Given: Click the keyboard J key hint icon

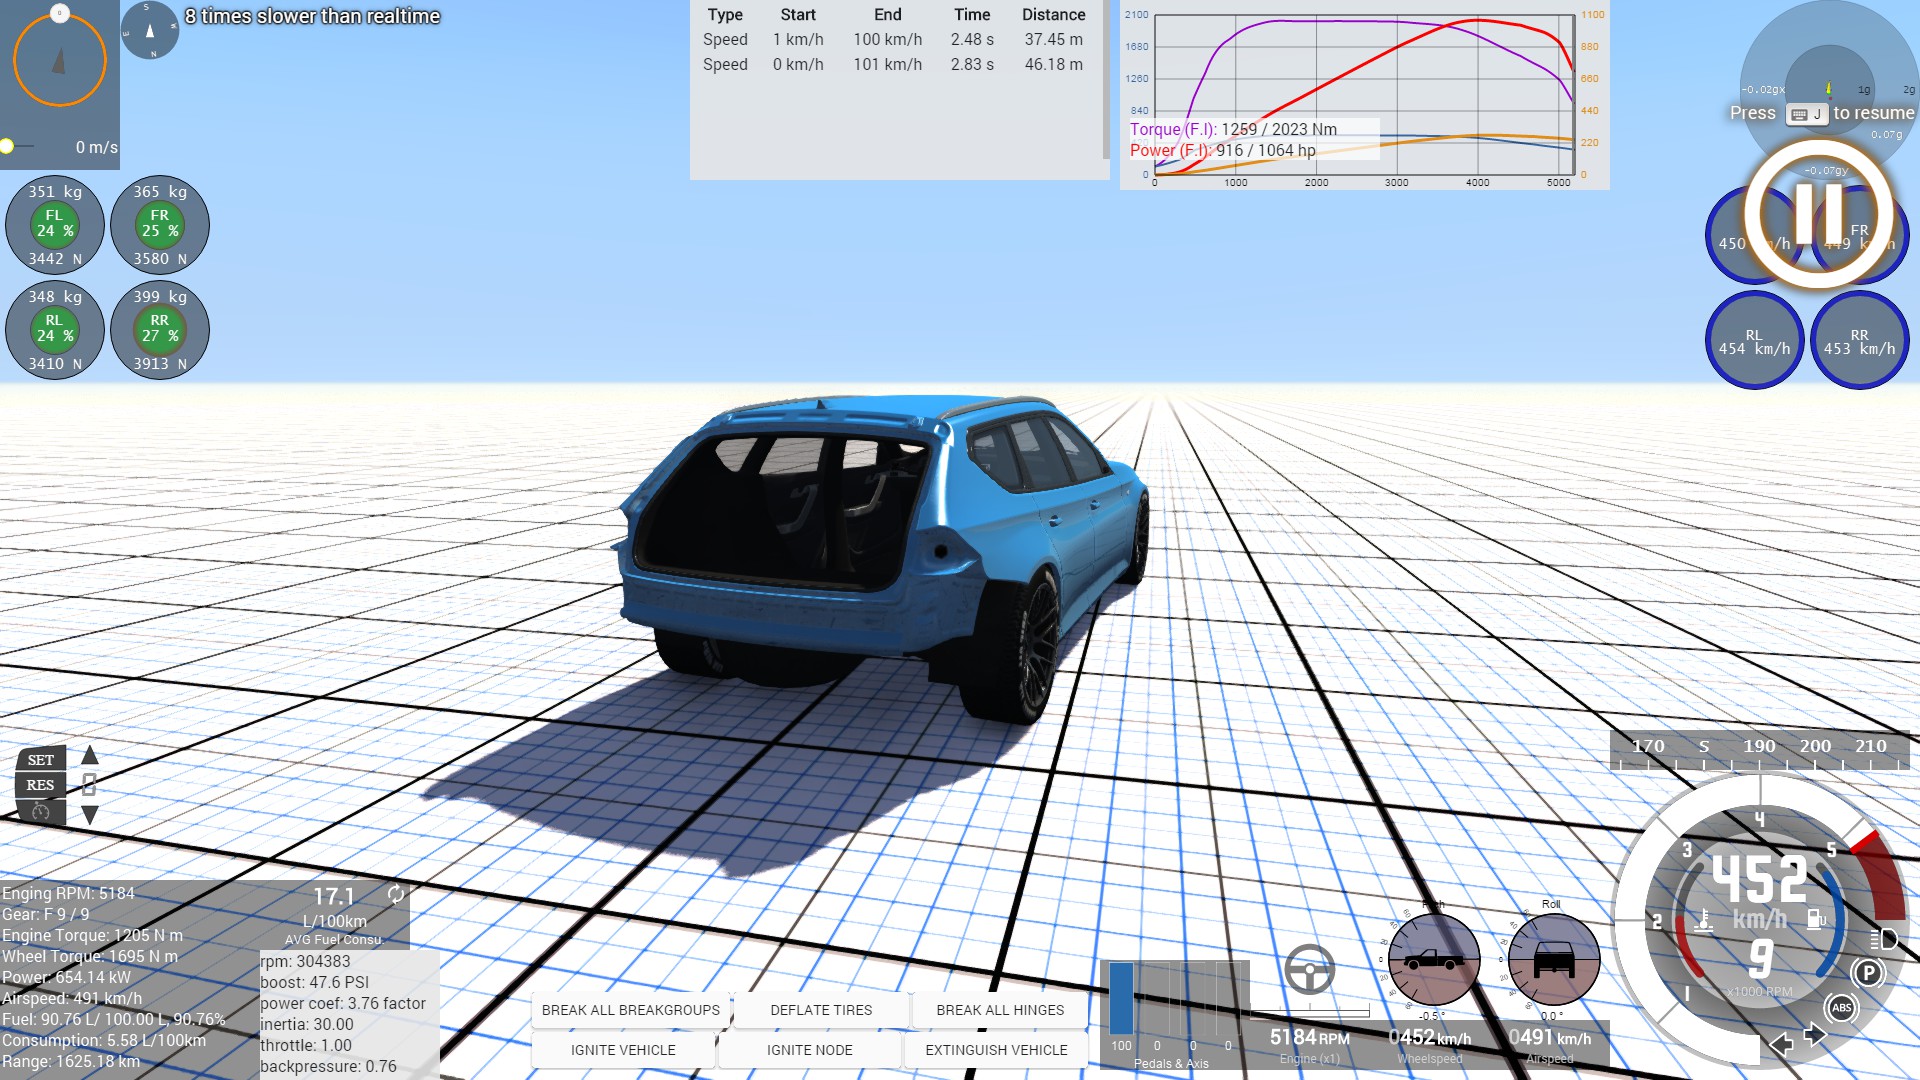Looking at the screenshot, I should pyautogui.click(x=1806, y=114).
